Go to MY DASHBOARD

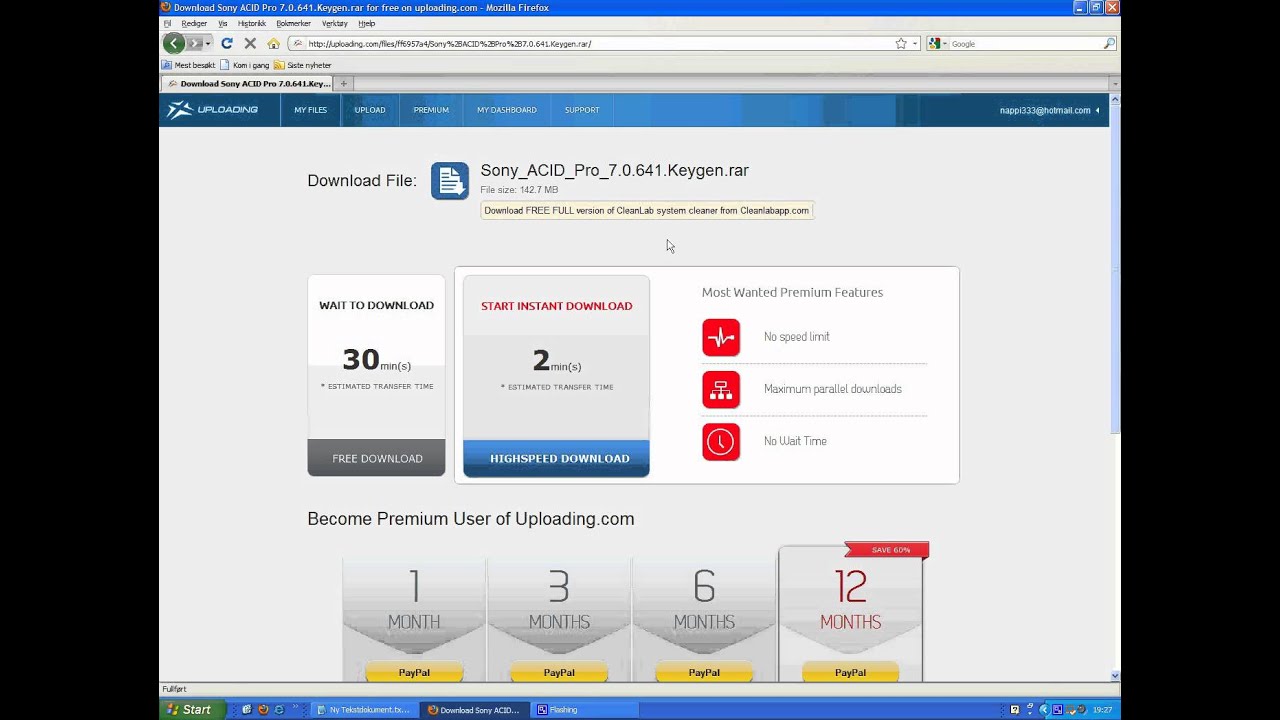coord(507,110)
